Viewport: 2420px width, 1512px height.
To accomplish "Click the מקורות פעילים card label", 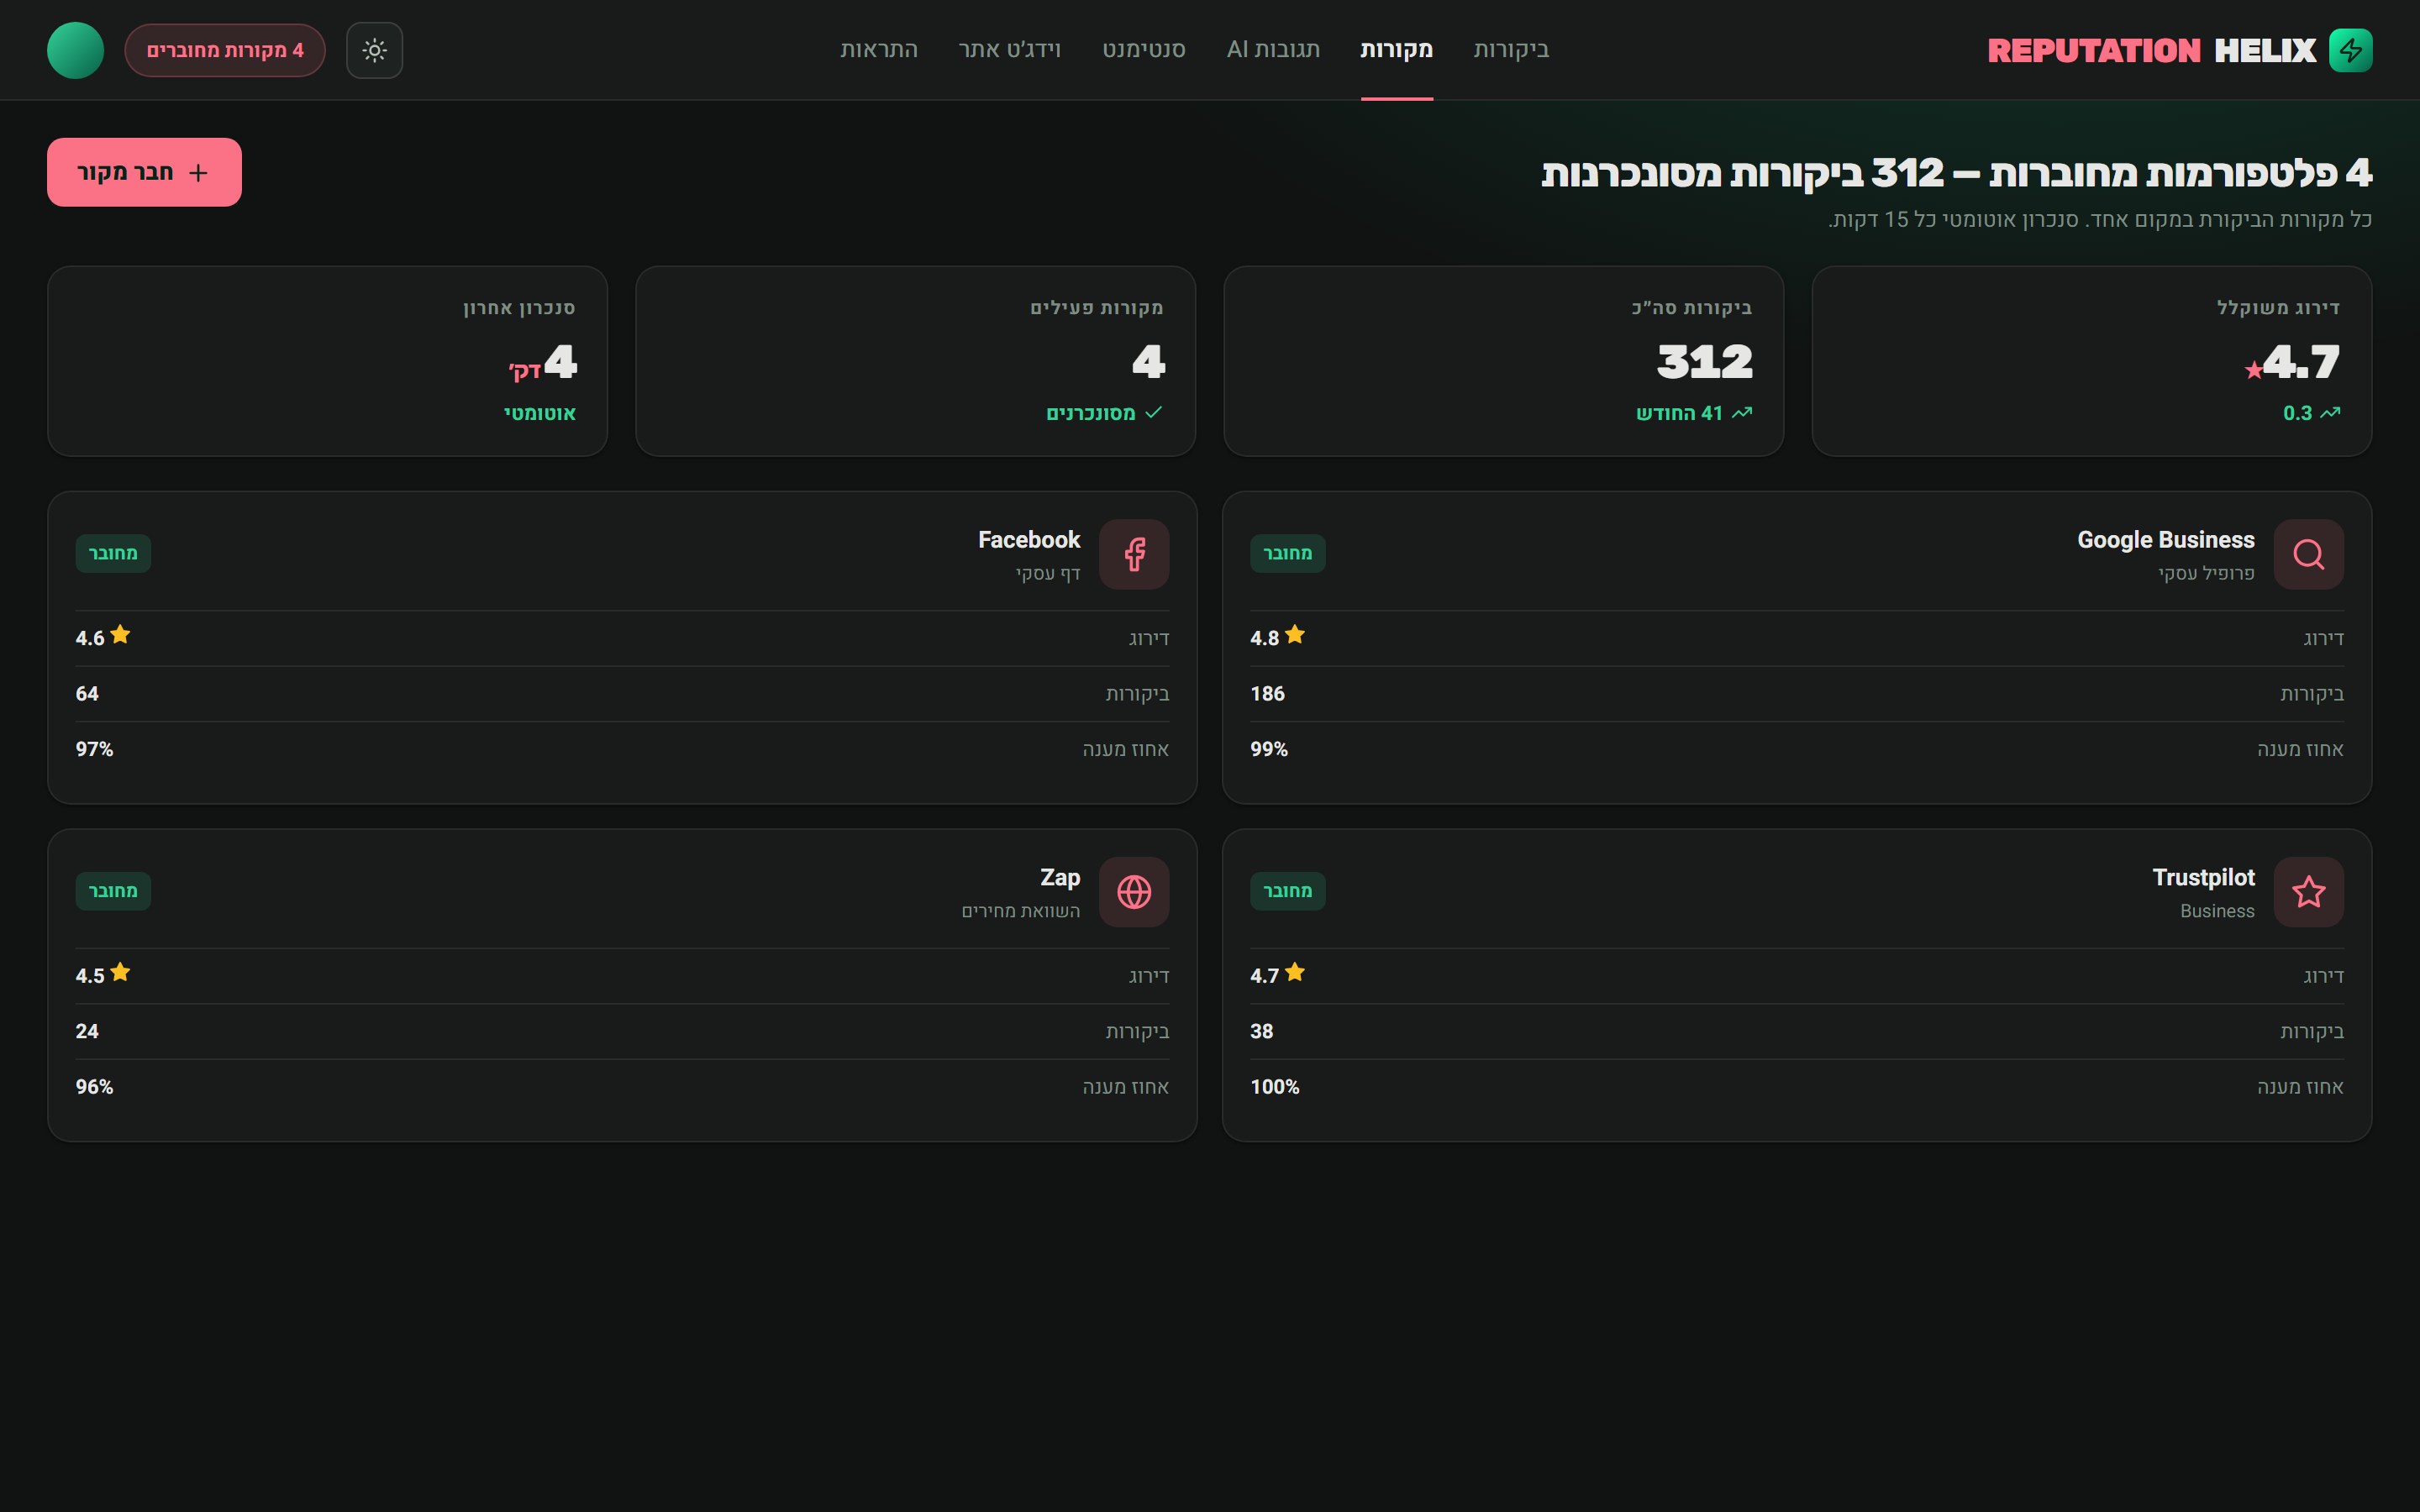I will coord(1097,308).
